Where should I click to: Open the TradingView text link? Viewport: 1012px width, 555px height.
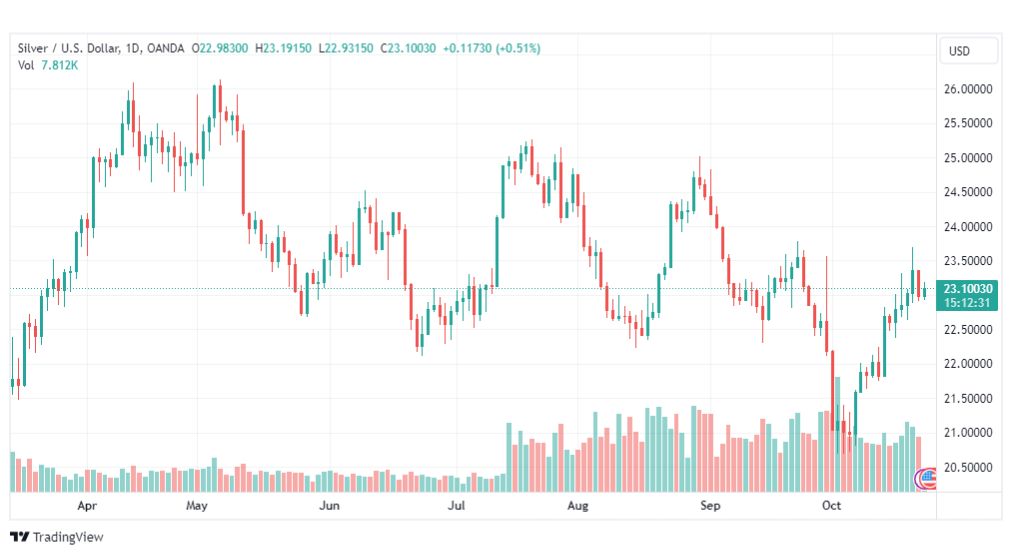68,537
